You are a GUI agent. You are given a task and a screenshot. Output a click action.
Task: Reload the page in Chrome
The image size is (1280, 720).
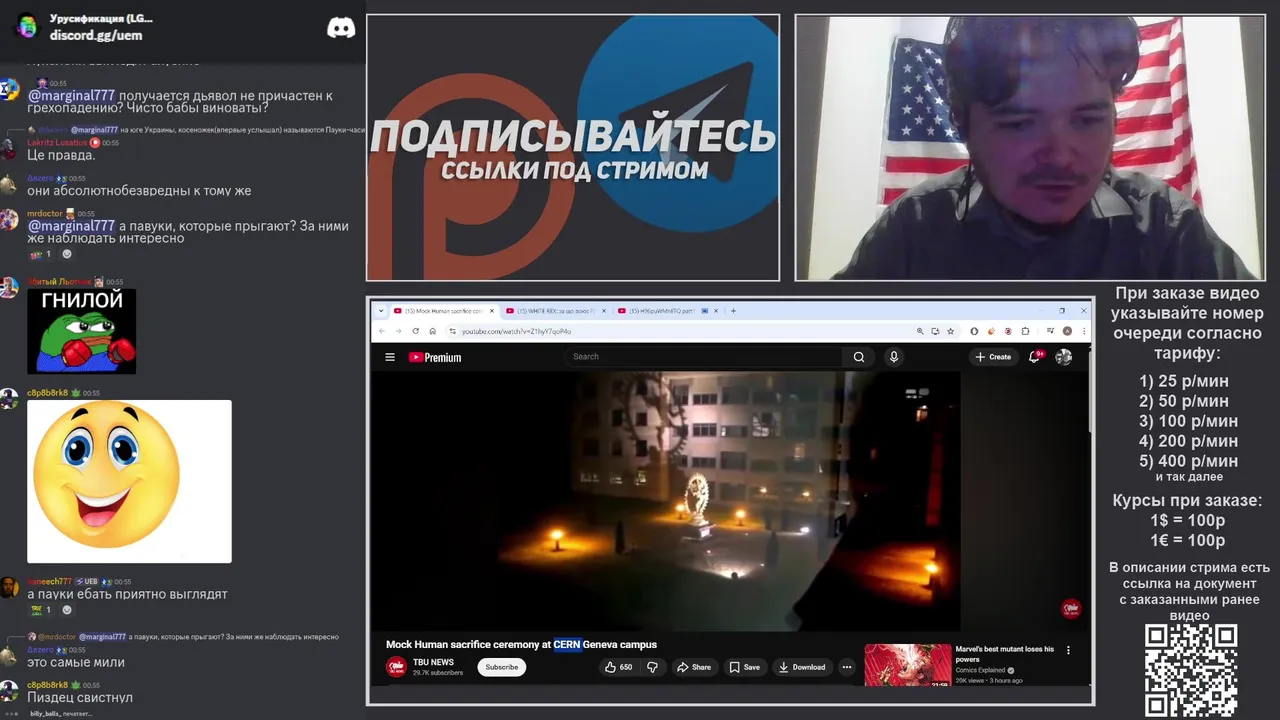tap(415, 331)
